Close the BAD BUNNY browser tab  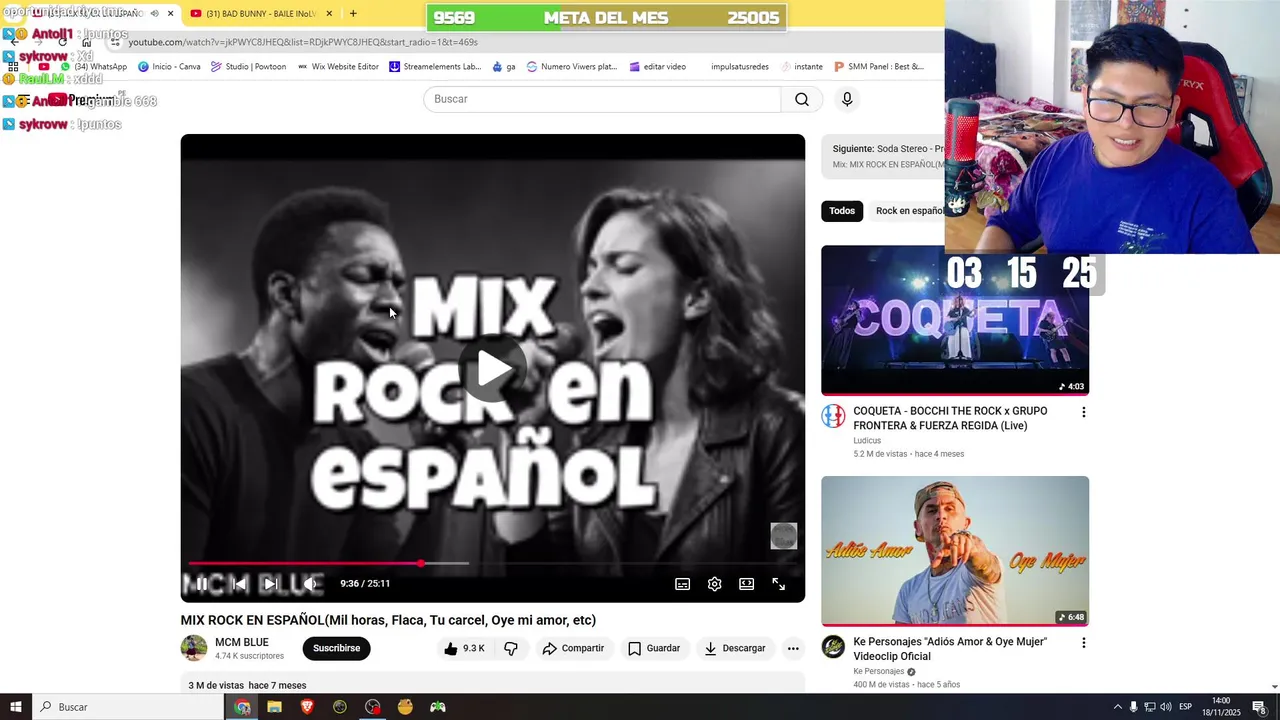click(329, 14)
